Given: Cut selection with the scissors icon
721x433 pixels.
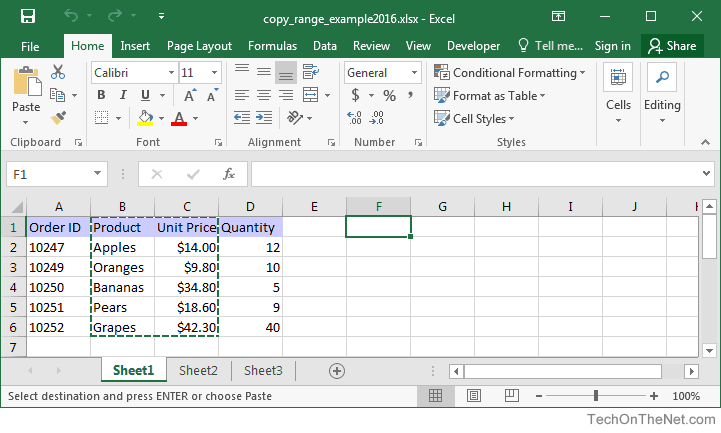Looking at the screenshot, I should [58, 72].
